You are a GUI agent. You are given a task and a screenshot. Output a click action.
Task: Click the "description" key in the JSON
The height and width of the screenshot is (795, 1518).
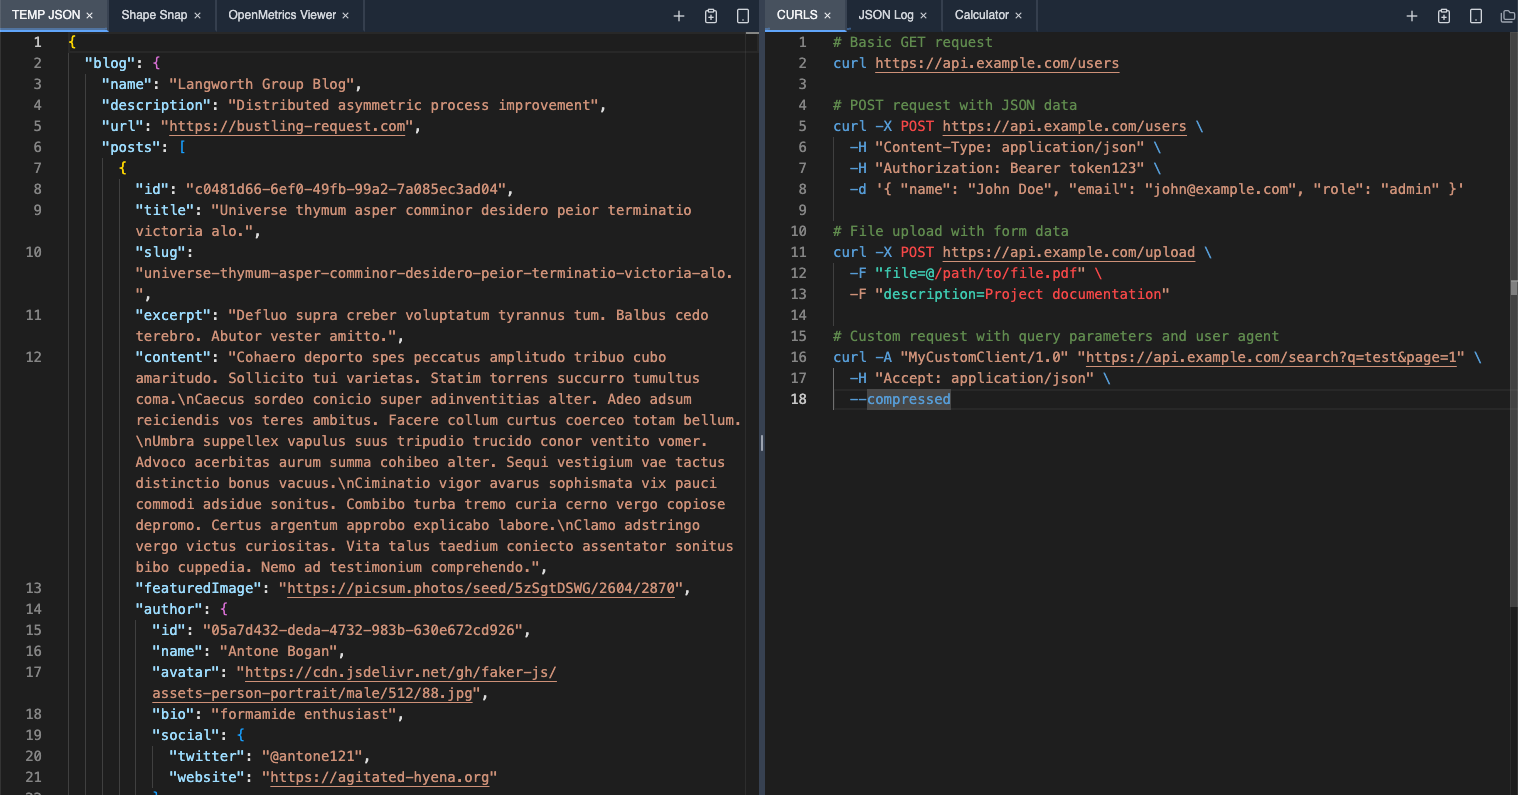pos(156,105)
